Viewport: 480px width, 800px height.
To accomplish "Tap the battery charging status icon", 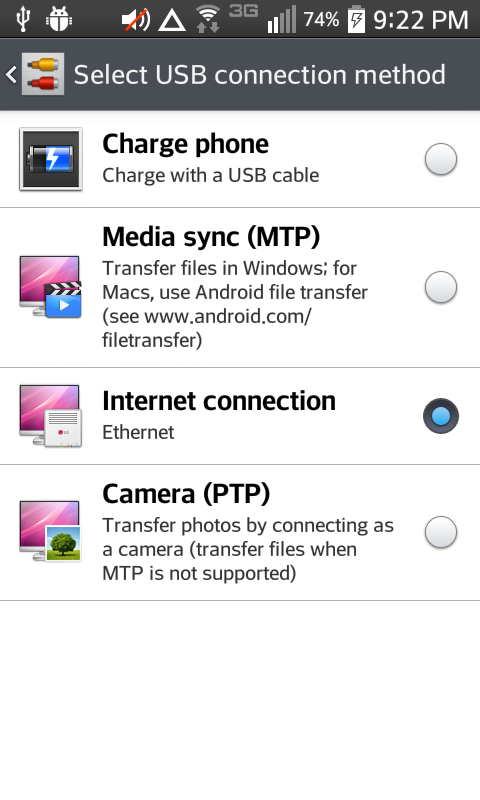I will click(x=357, y=20).
